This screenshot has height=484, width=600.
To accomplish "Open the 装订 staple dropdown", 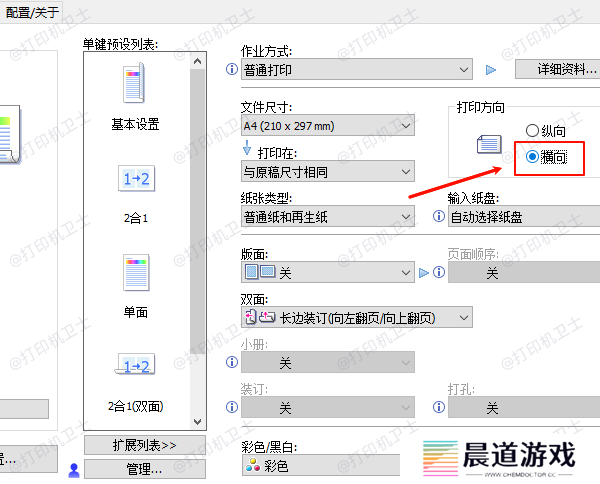I will (x=328, y=407).
